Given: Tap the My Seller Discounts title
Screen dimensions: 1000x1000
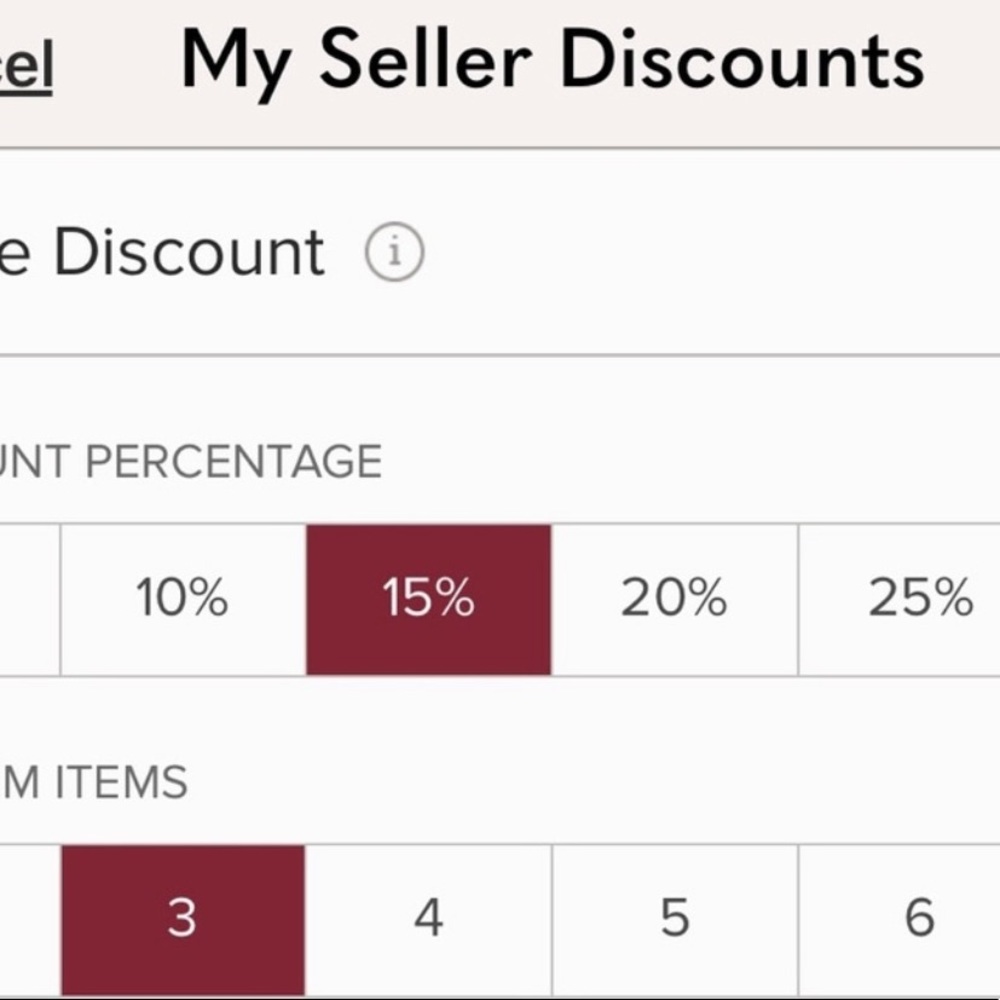Looking at the screenshot, I should pos(552,62).
